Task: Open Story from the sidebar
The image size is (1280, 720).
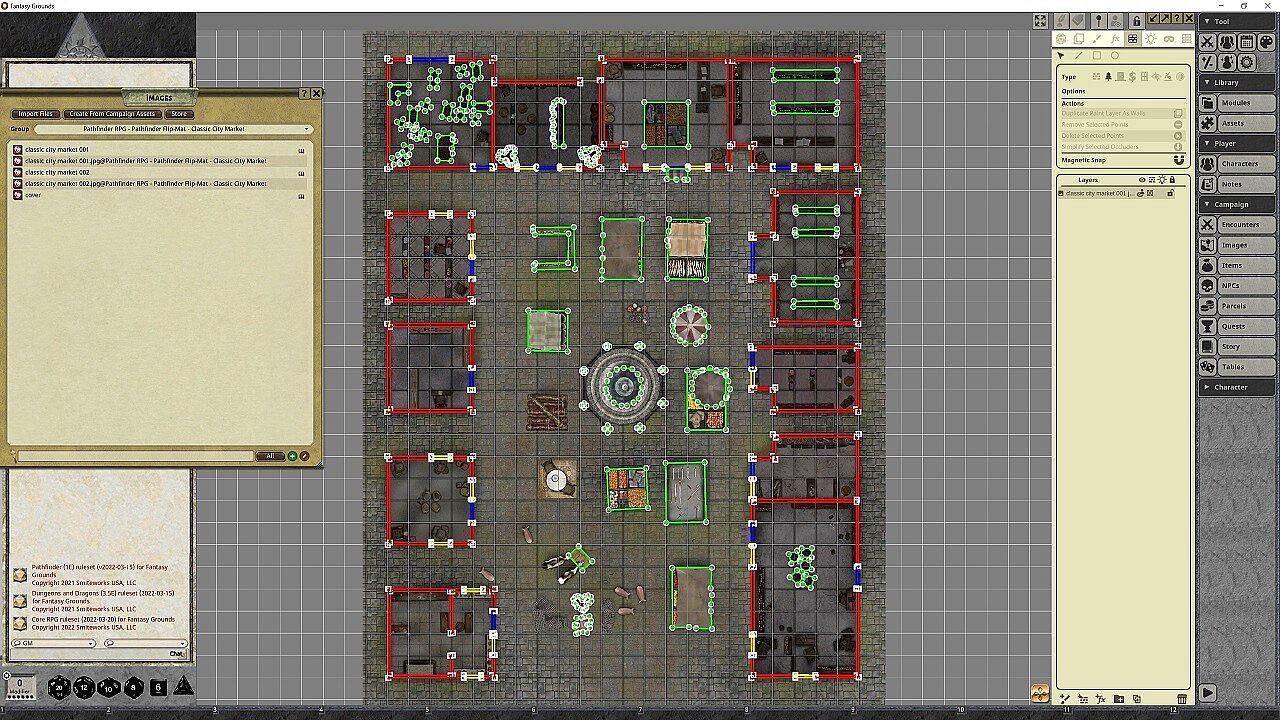Action: [x=1237, y=347]
